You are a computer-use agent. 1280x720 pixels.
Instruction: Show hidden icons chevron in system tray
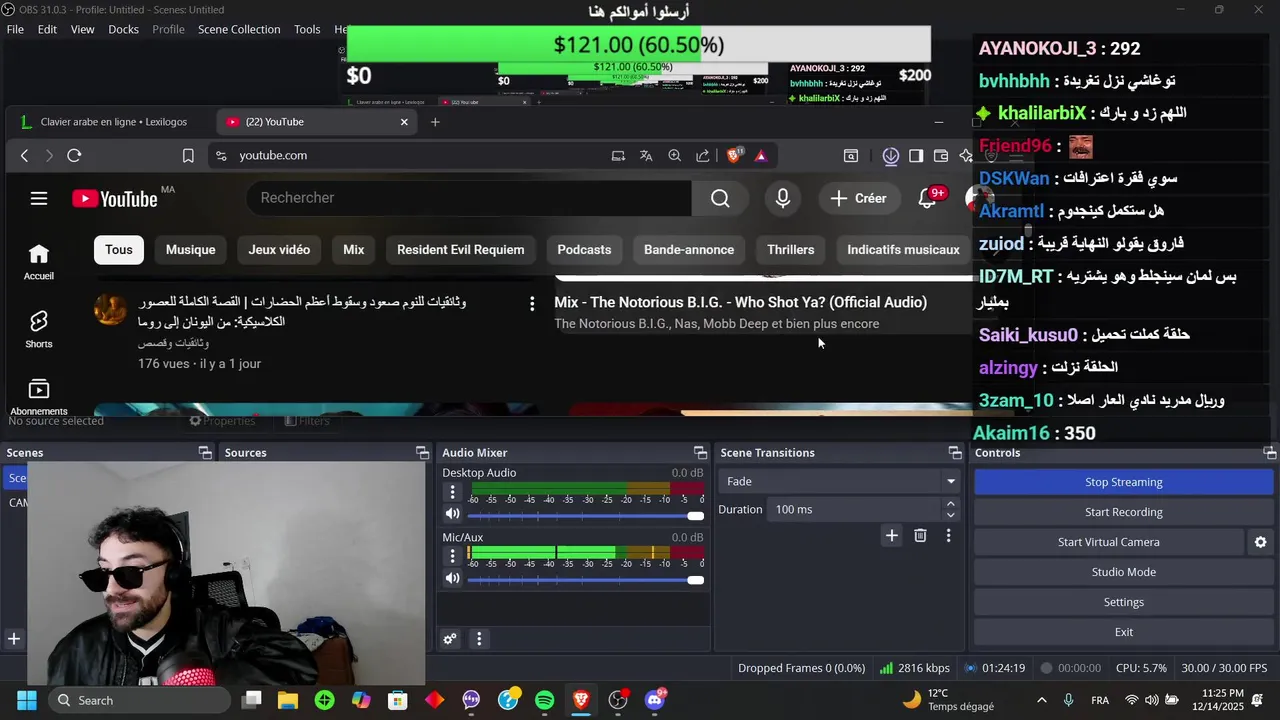point(1042,700)
